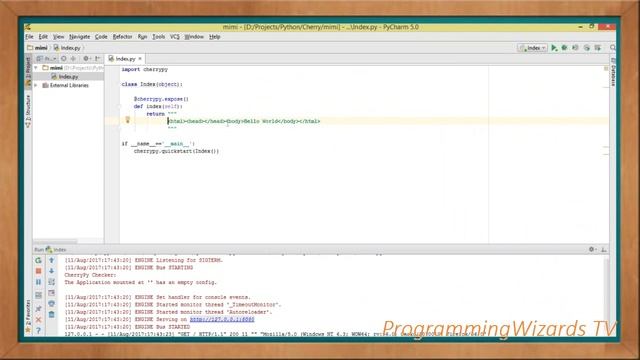The width and height of the screenshot is (640, 360).
Task: Stop the running process red square
Action: pos(38,271)
